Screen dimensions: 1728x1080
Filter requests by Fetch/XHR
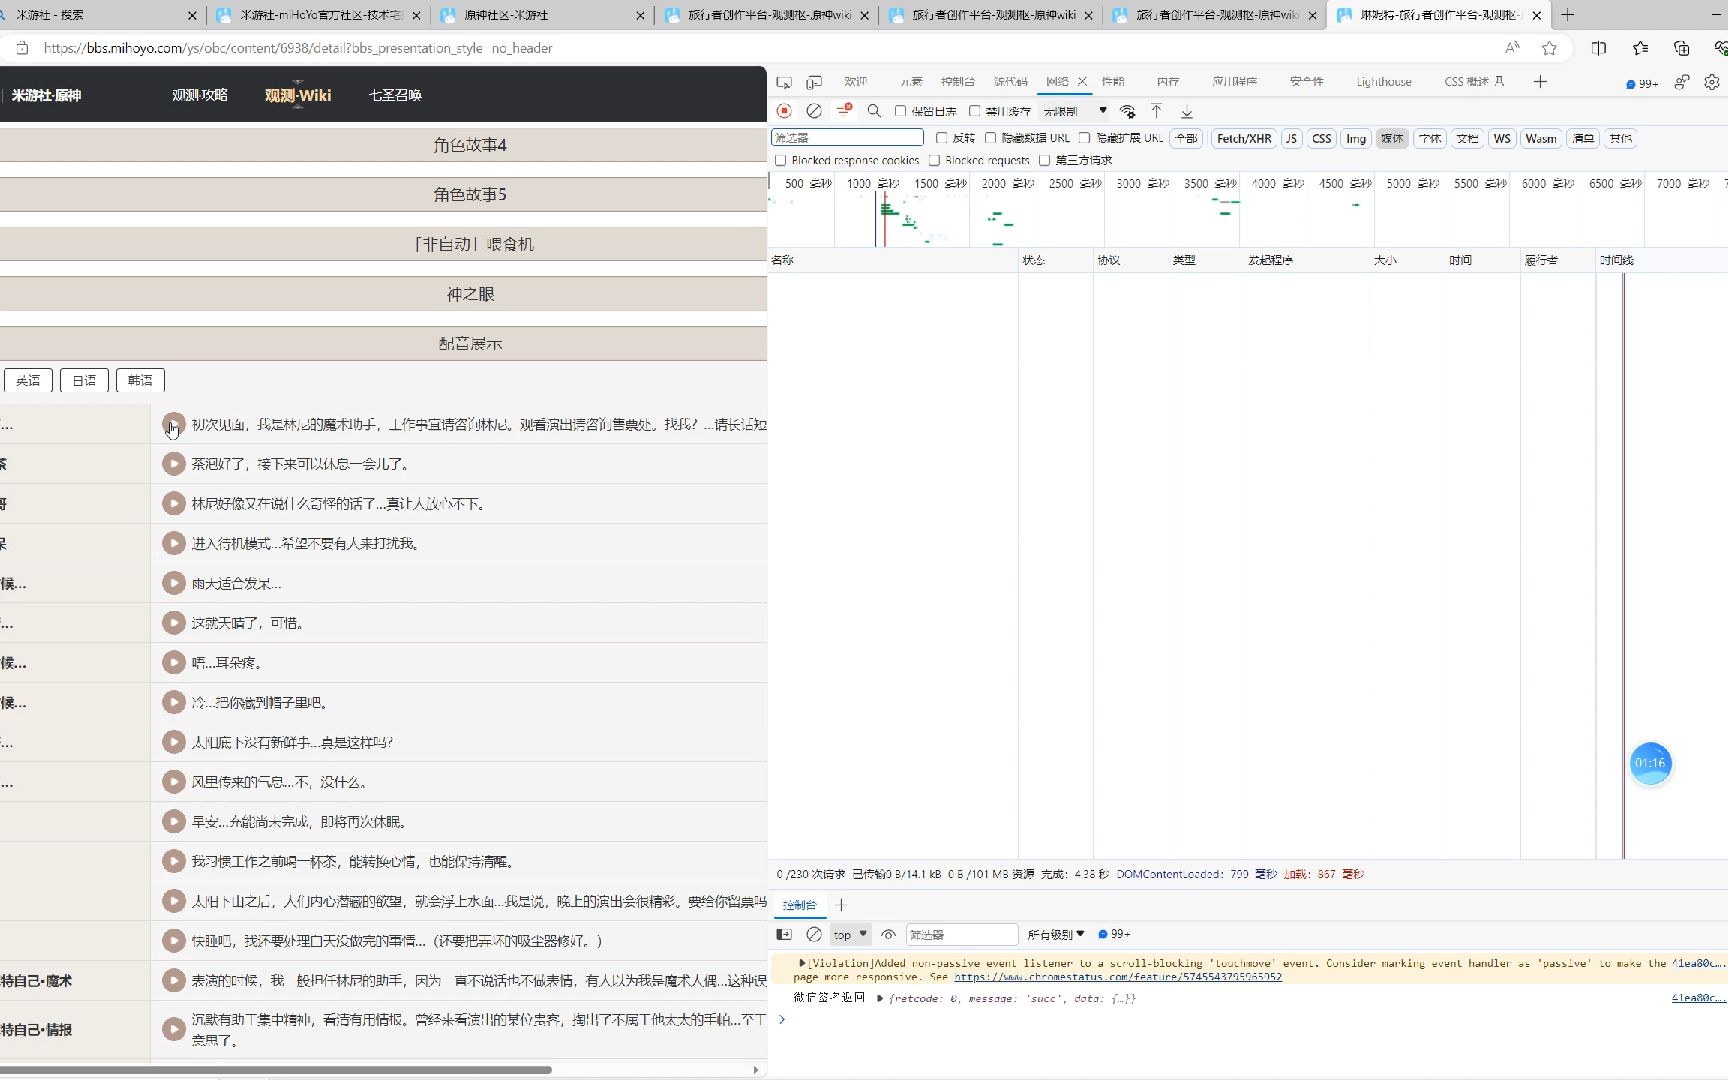click(x=1244, y=138)
